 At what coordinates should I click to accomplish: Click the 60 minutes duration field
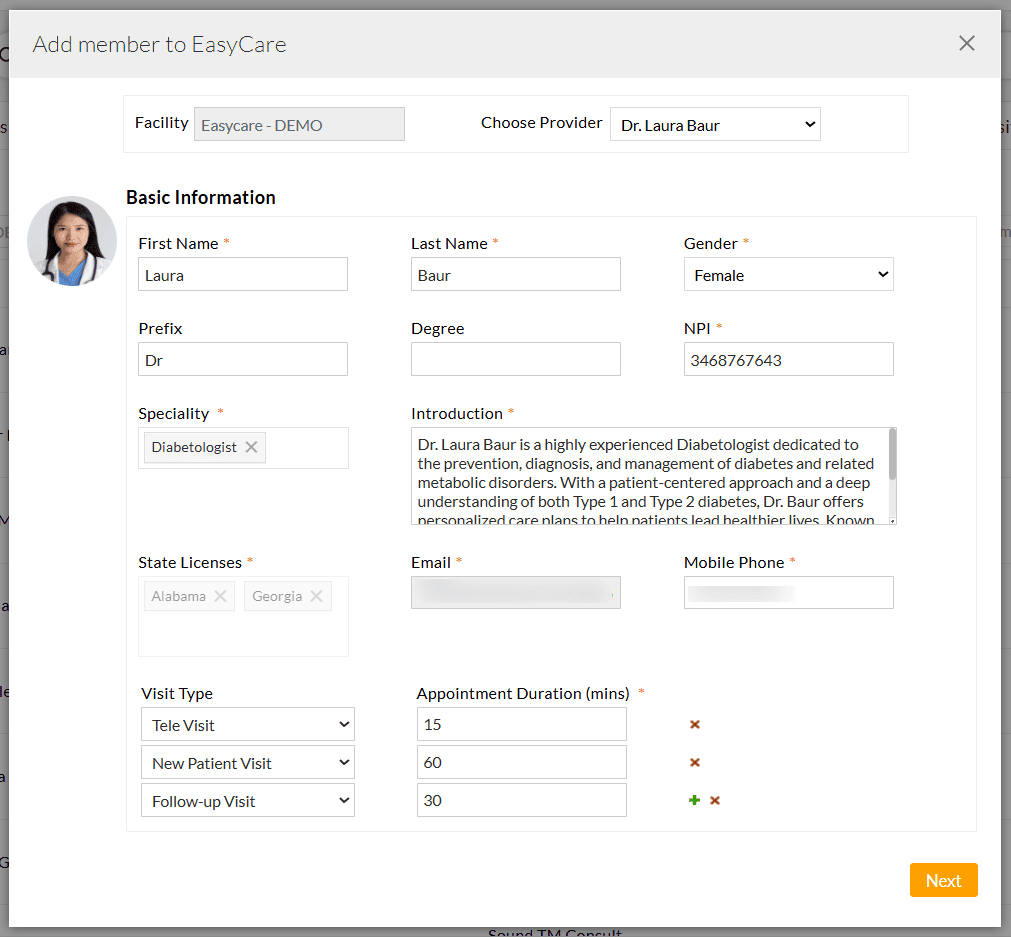[x=521, y=762]
